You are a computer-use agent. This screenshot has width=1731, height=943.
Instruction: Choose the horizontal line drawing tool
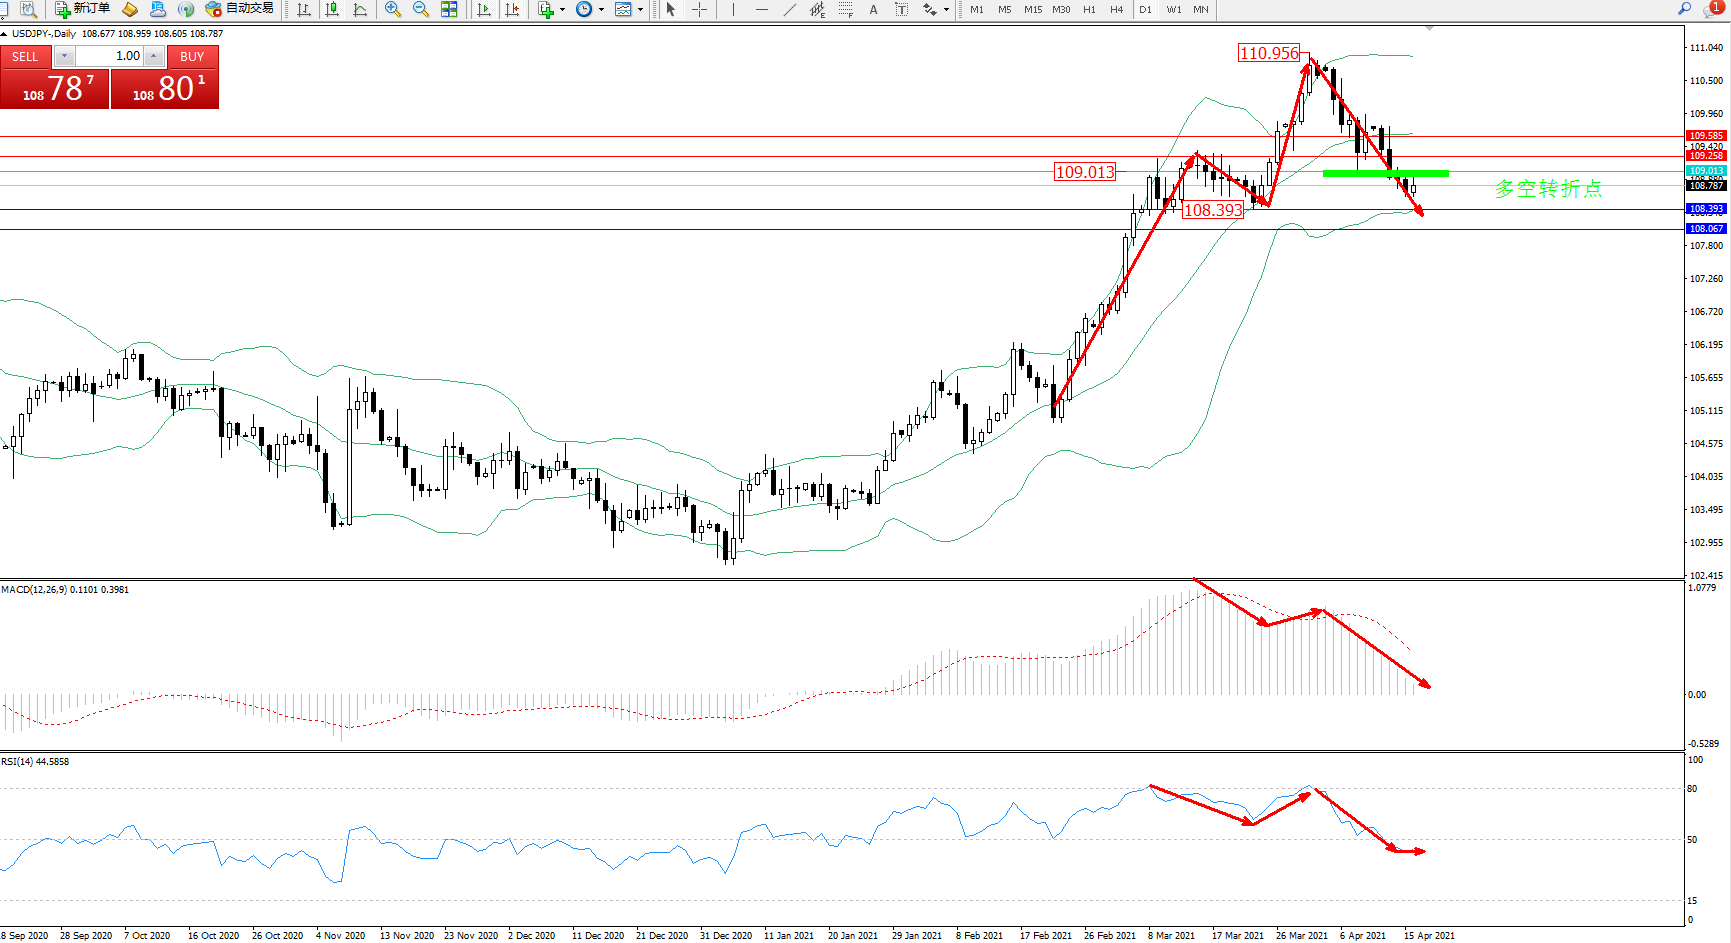[762, 9]
